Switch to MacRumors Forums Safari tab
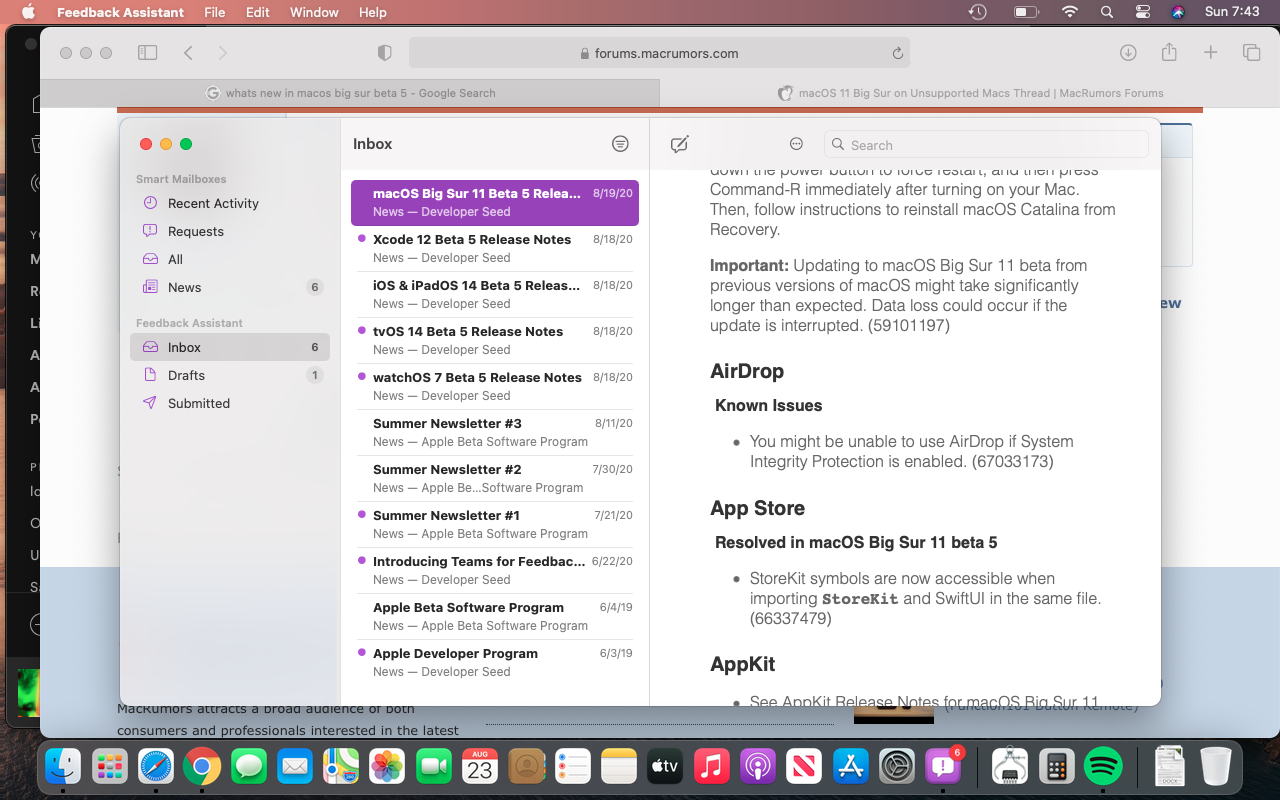1280x800 pixels. coord(970,93)
